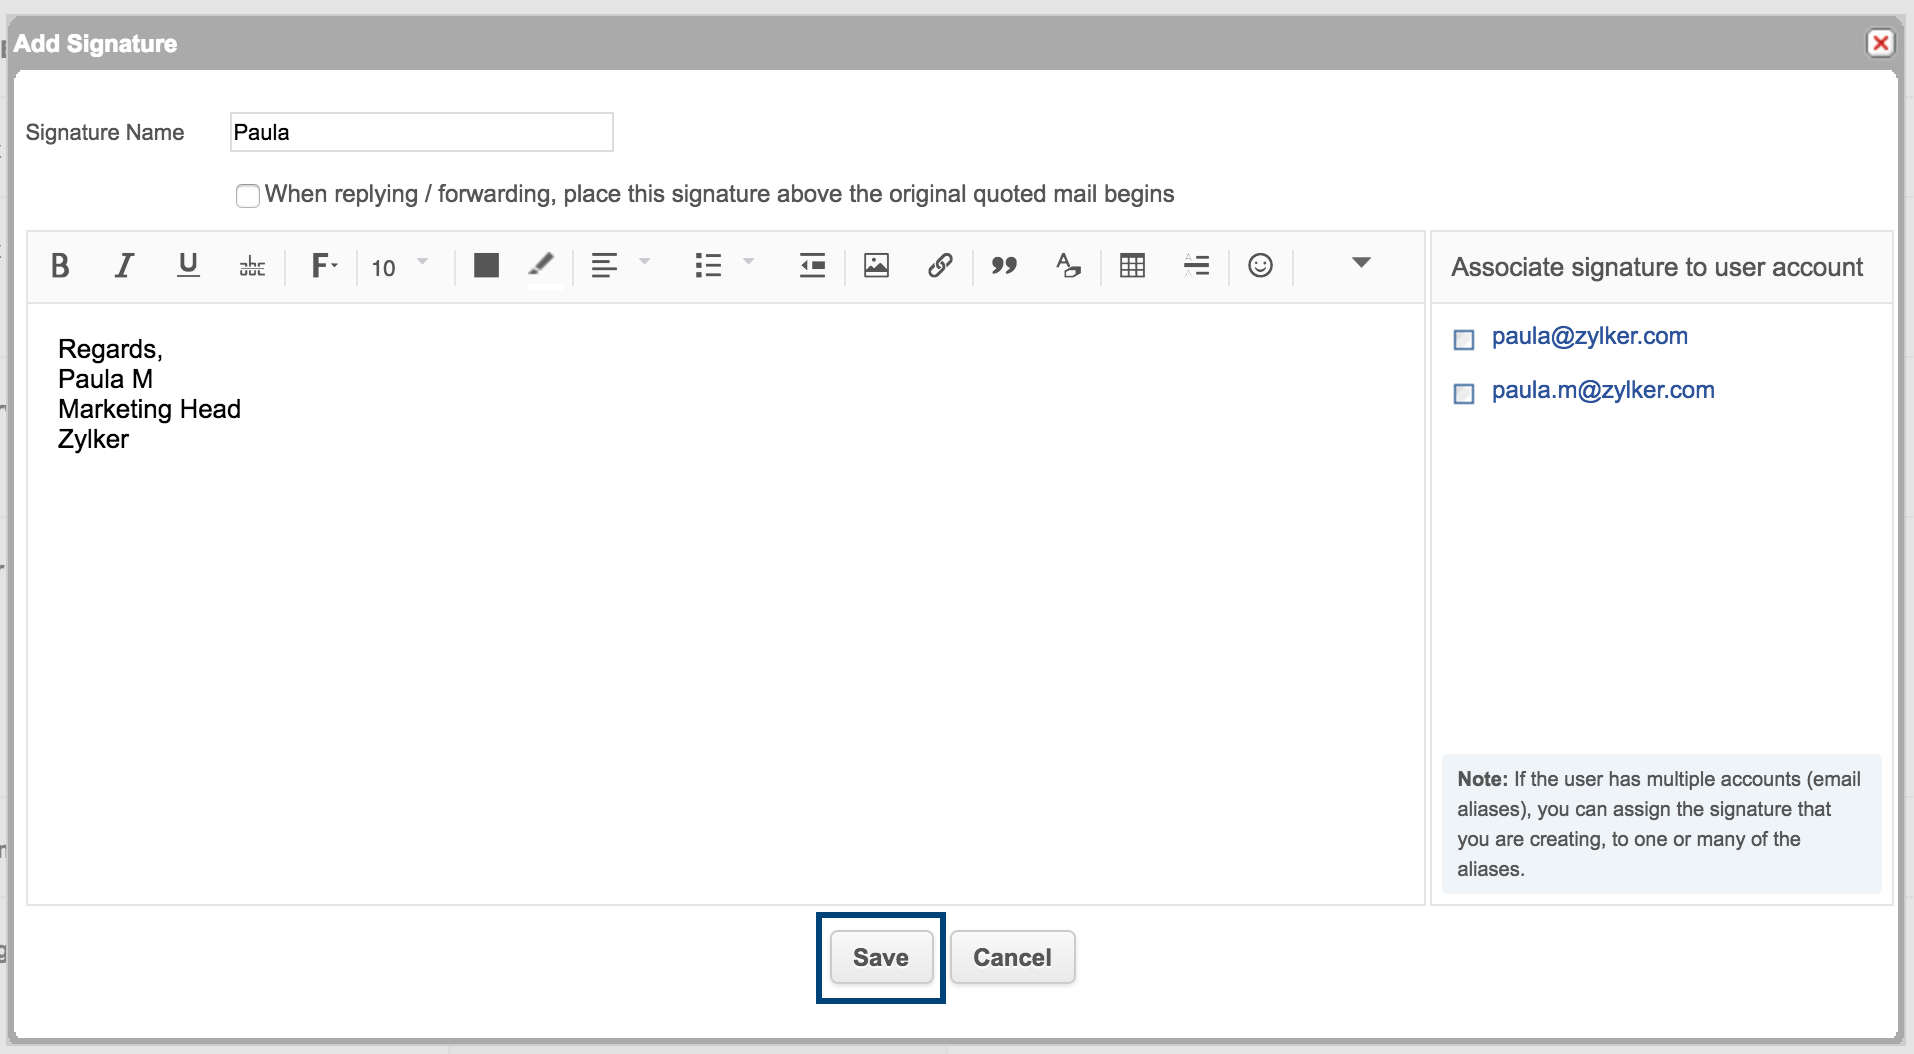The image size is (1914, 1054).
Task: Apply strikethrough formatting
Action: [x=252, y=266]
